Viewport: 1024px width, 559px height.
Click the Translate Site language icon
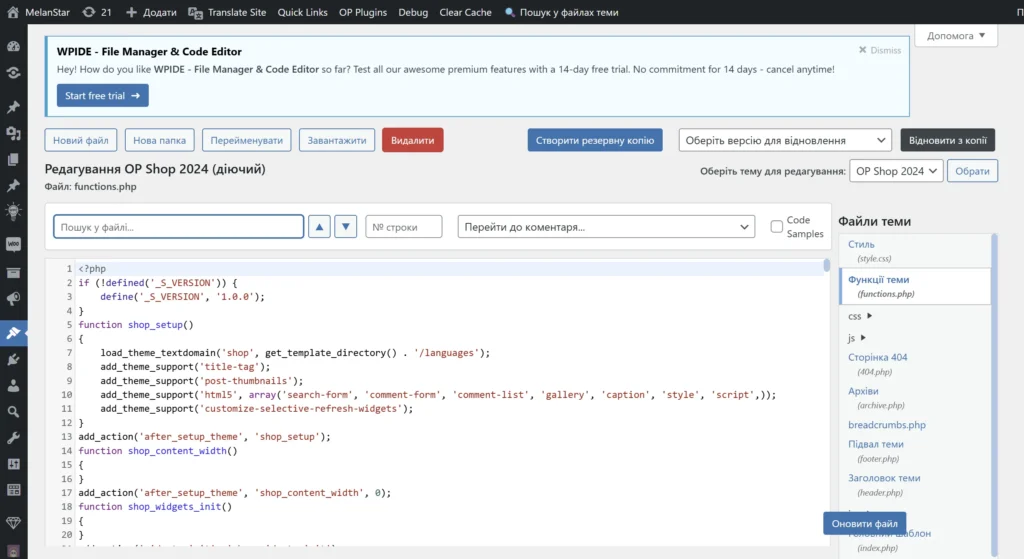click(195, 12)
